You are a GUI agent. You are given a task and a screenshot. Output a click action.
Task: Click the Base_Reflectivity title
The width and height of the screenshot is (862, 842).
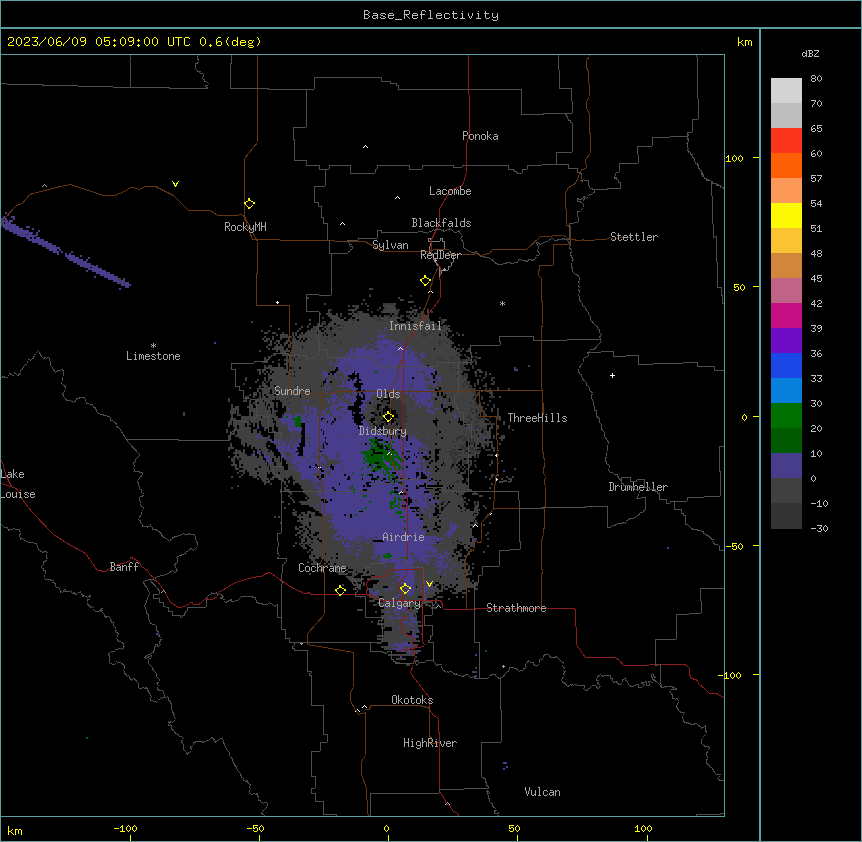[431, 15]
